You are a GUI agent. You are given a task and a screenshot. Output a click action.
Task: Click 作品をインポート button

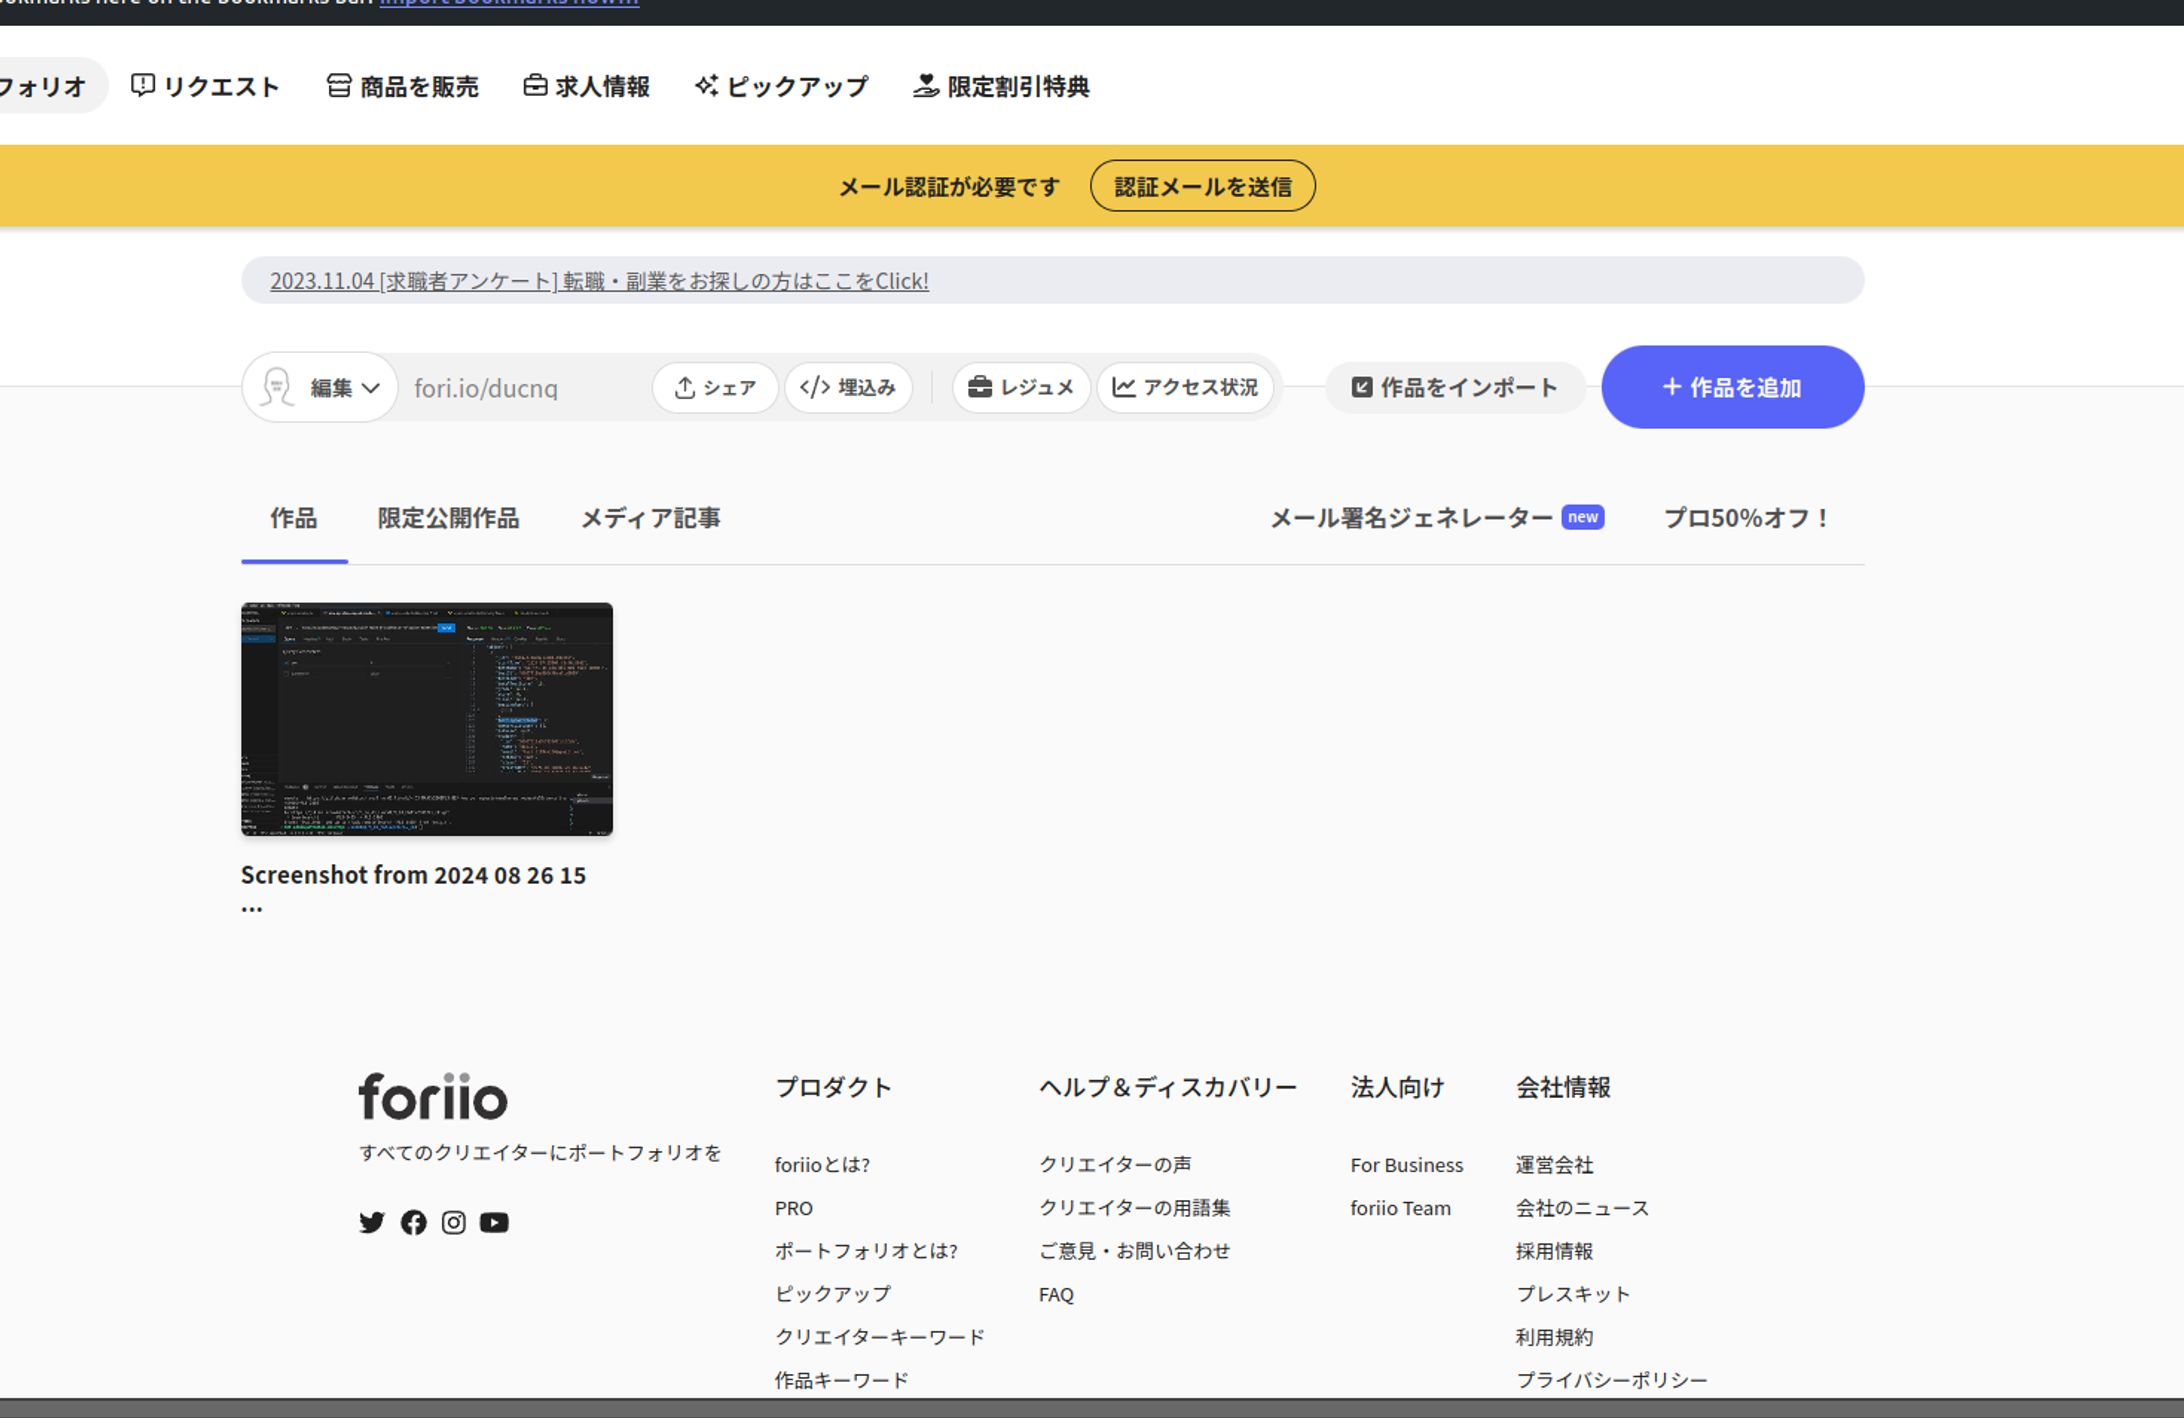click(x=1455, y=387)
